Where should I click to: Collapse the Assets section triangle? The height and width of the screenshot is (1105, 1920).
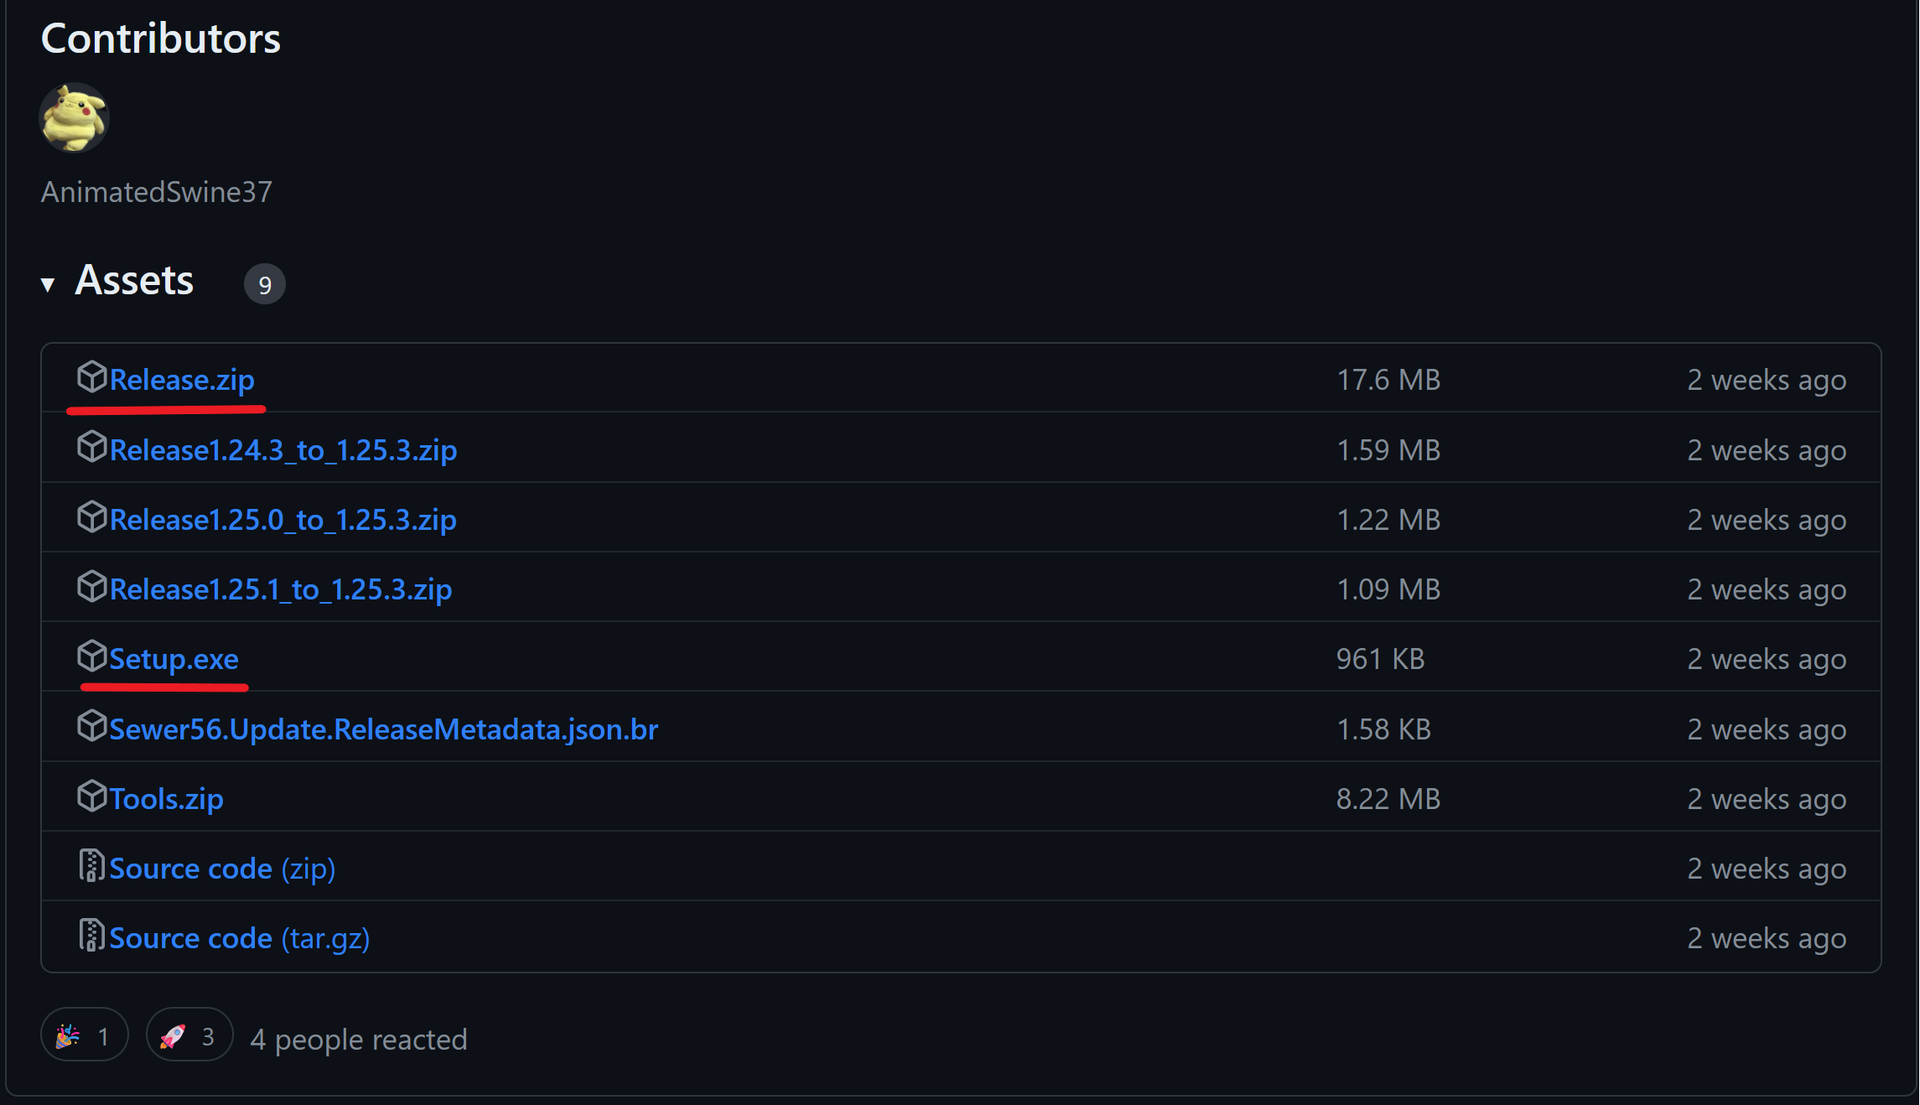(47, 285)
